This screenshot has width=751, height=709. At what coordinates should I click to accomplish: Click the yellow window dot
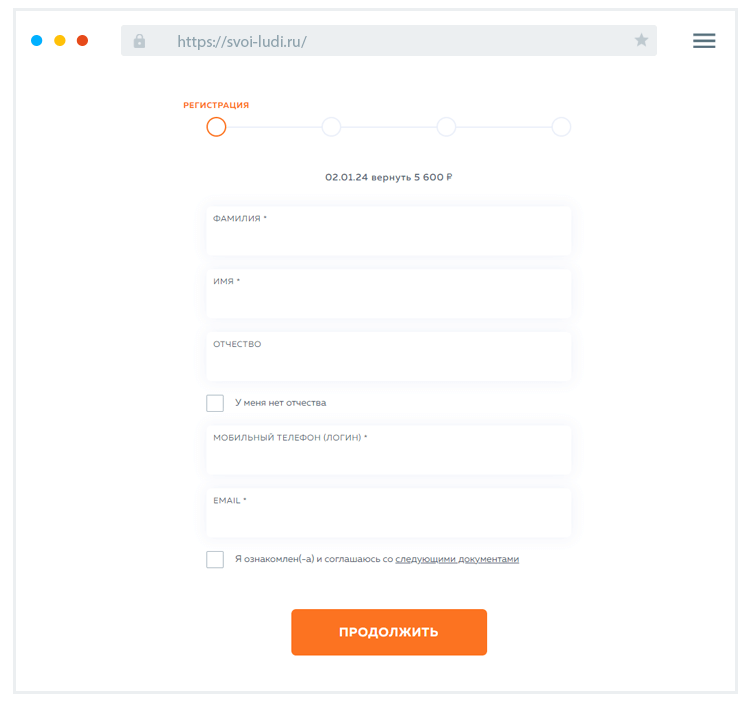click(60, 41)
